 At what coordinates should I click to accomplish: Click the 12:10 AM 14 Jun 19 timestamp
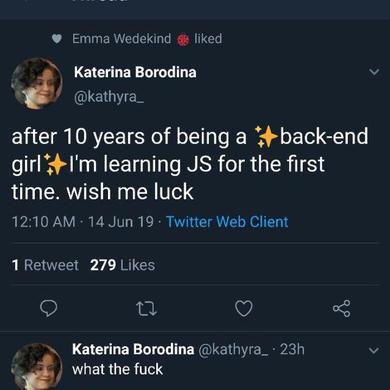pos(83,222)
